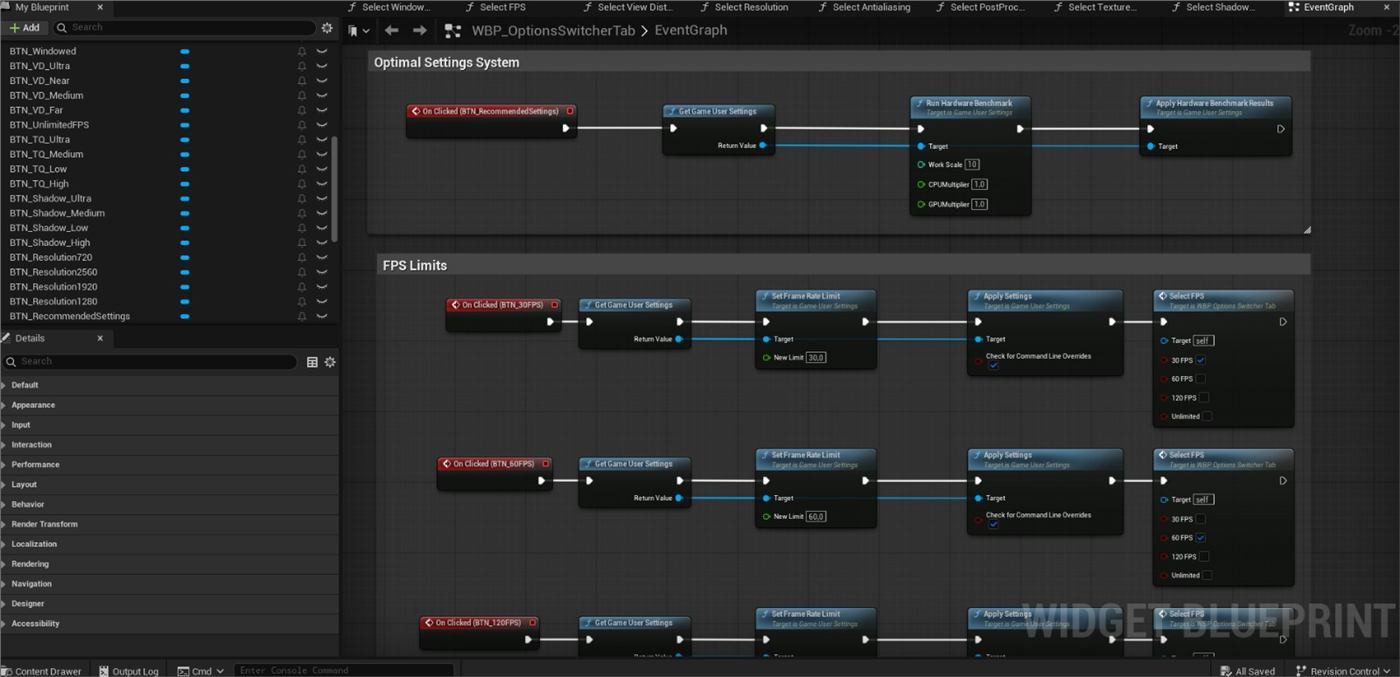The height and width of the screenshot is (677, 1400).
Task: Click New Limit 30.0 value field
Action: [x=816, y=357]
